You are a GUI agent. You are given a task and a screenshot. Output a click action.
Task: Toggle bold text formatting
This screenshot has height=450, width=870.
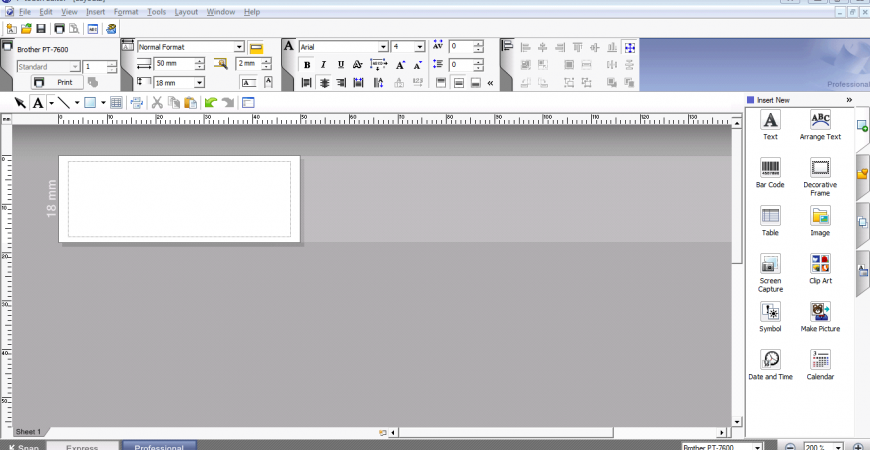307,65
